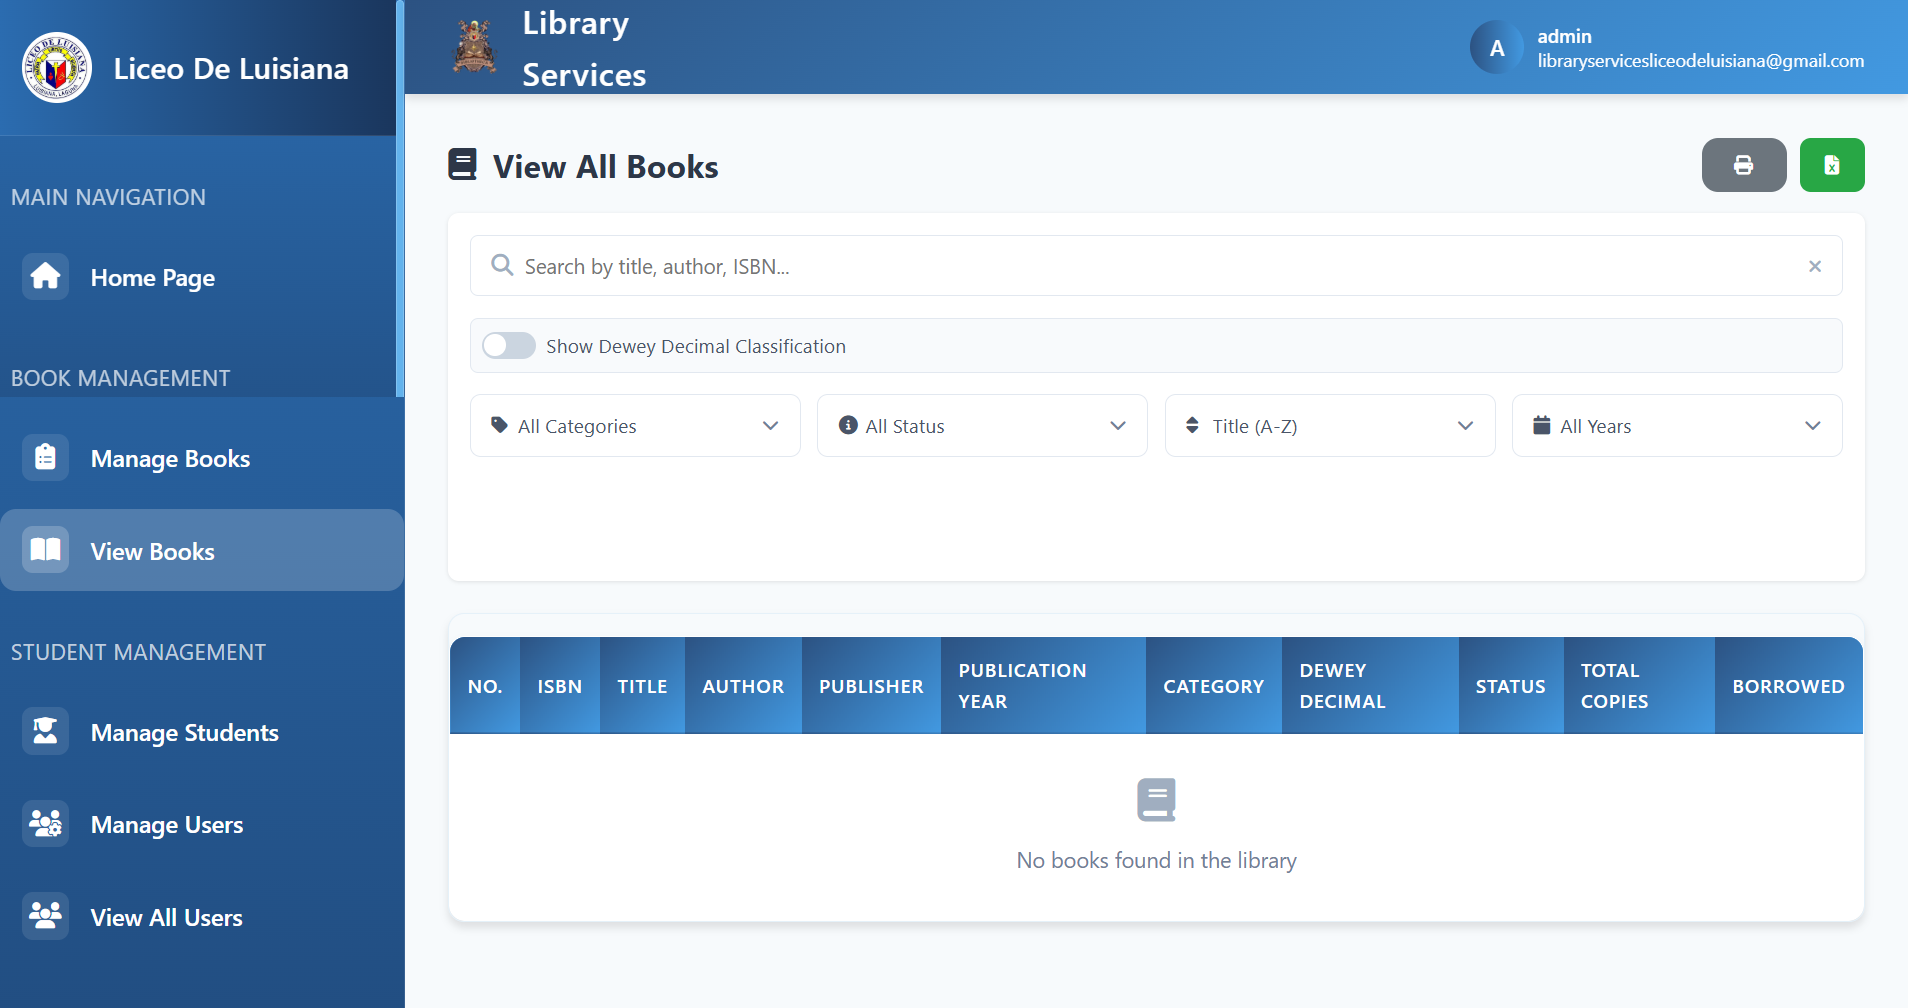
Task: Click the Manage Books clipboard icon
Action: (44, 458)
